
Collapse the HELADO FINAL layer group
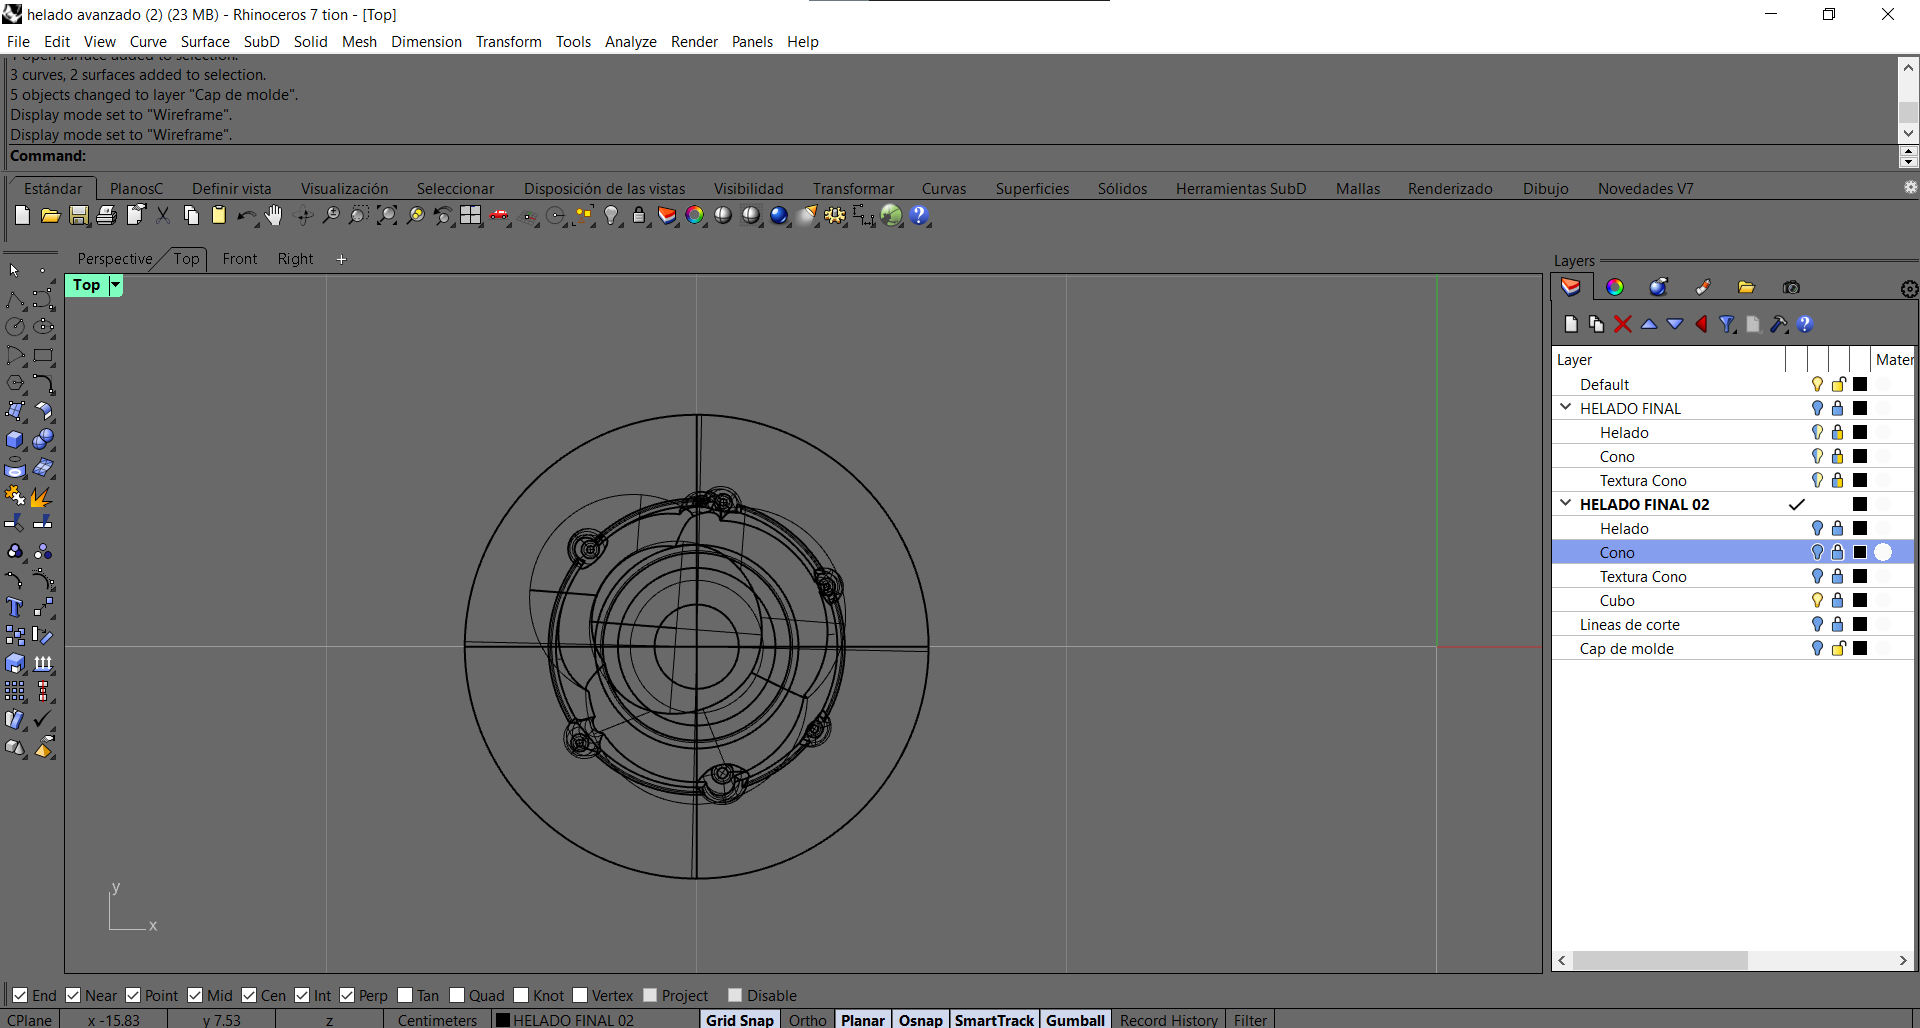[x=1566, y=408]
